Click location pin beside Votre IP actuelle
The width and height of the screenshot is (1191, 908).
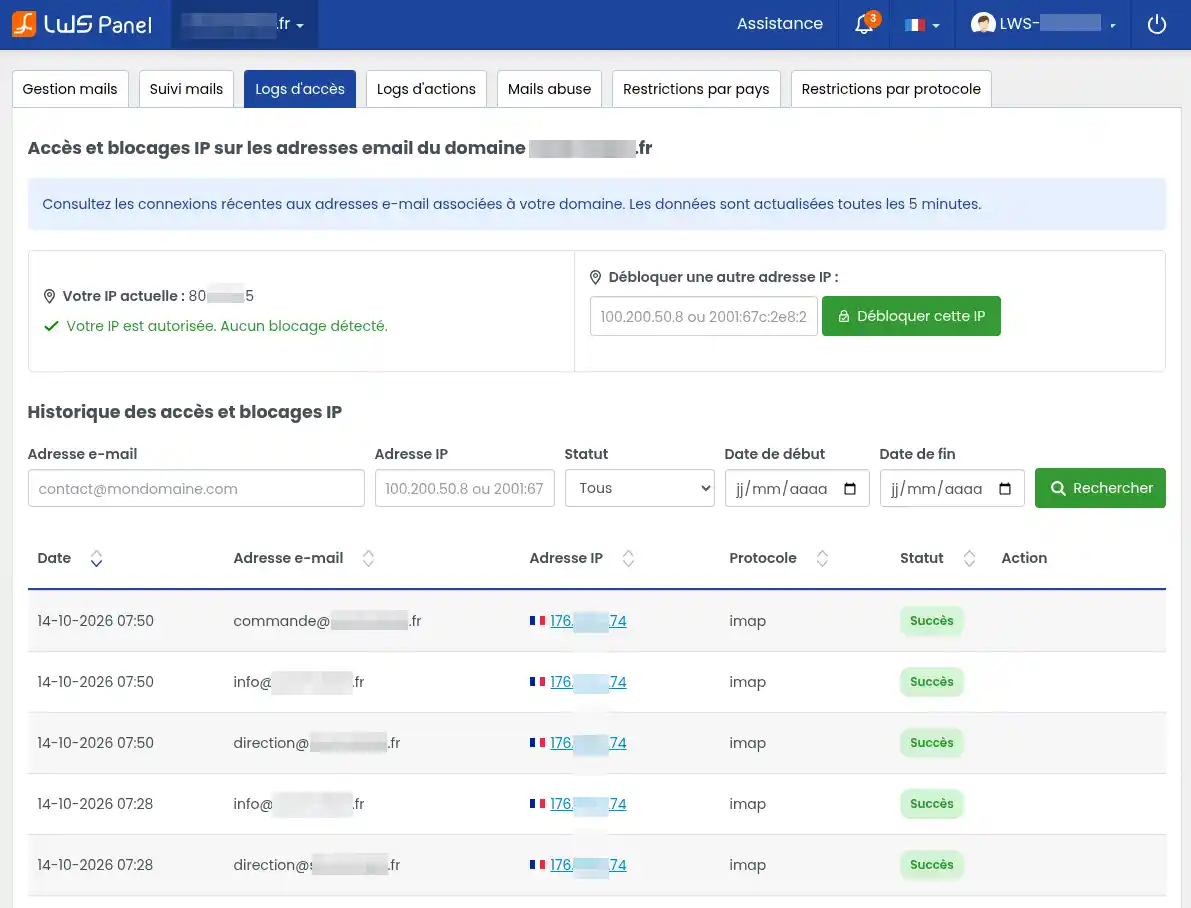pos(49,296)
